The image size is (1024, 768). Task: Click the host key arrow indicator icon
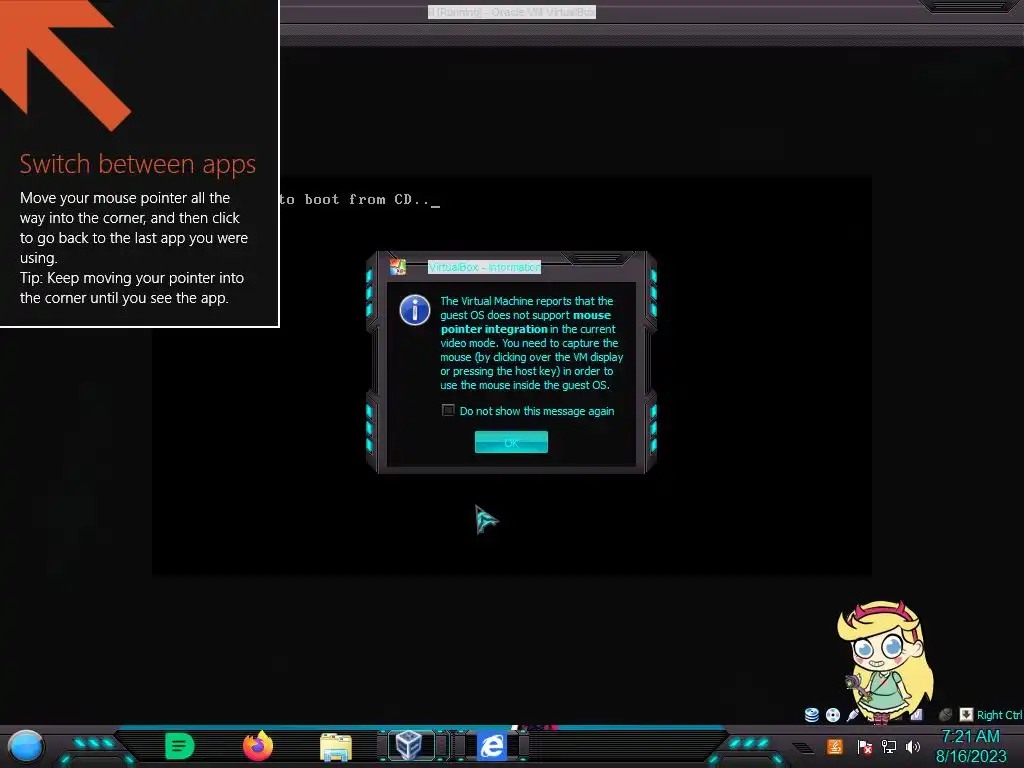click(x=966, y=714)
